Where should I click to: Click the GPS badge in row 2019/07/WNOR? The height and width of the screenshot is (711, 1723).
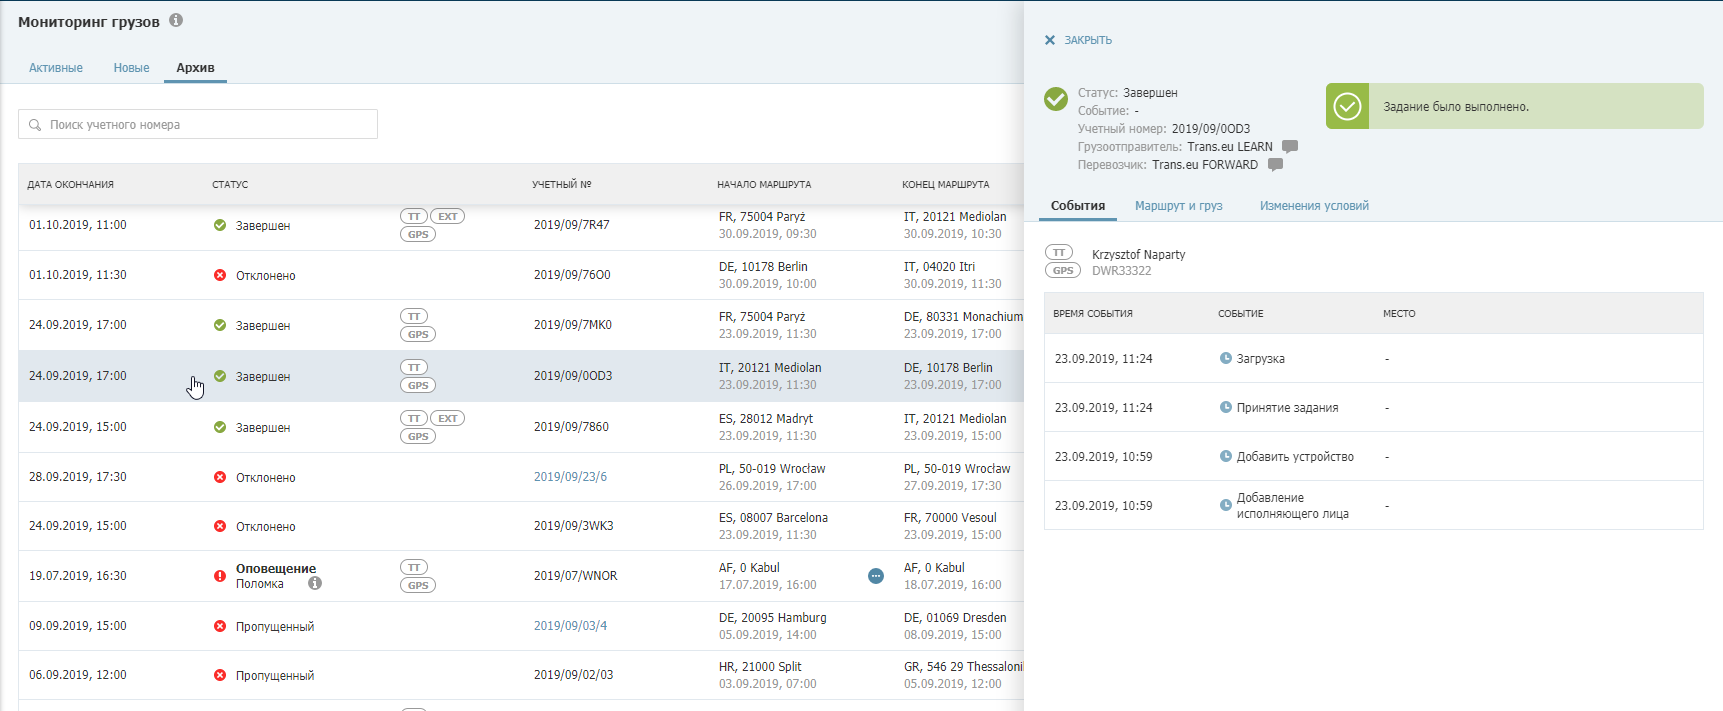[x=418, y=585]
